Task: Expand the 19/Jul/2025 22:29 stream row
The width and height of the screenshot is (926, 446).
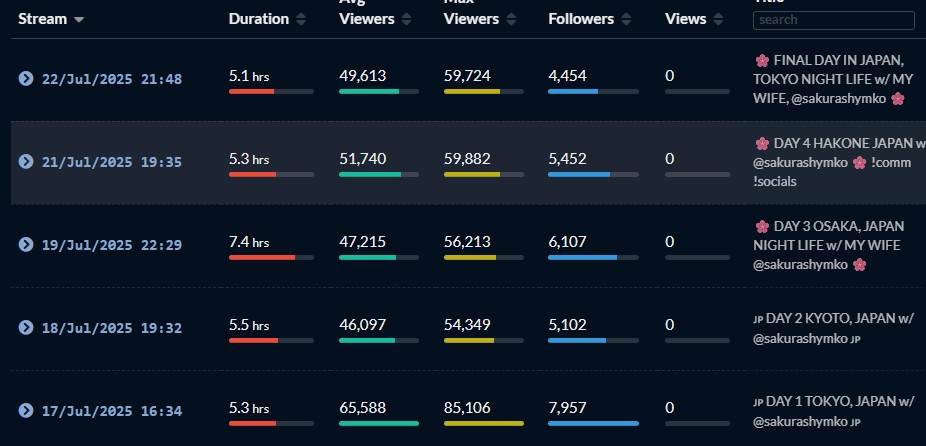Action: pyautogui.click(x=25, y=245)
